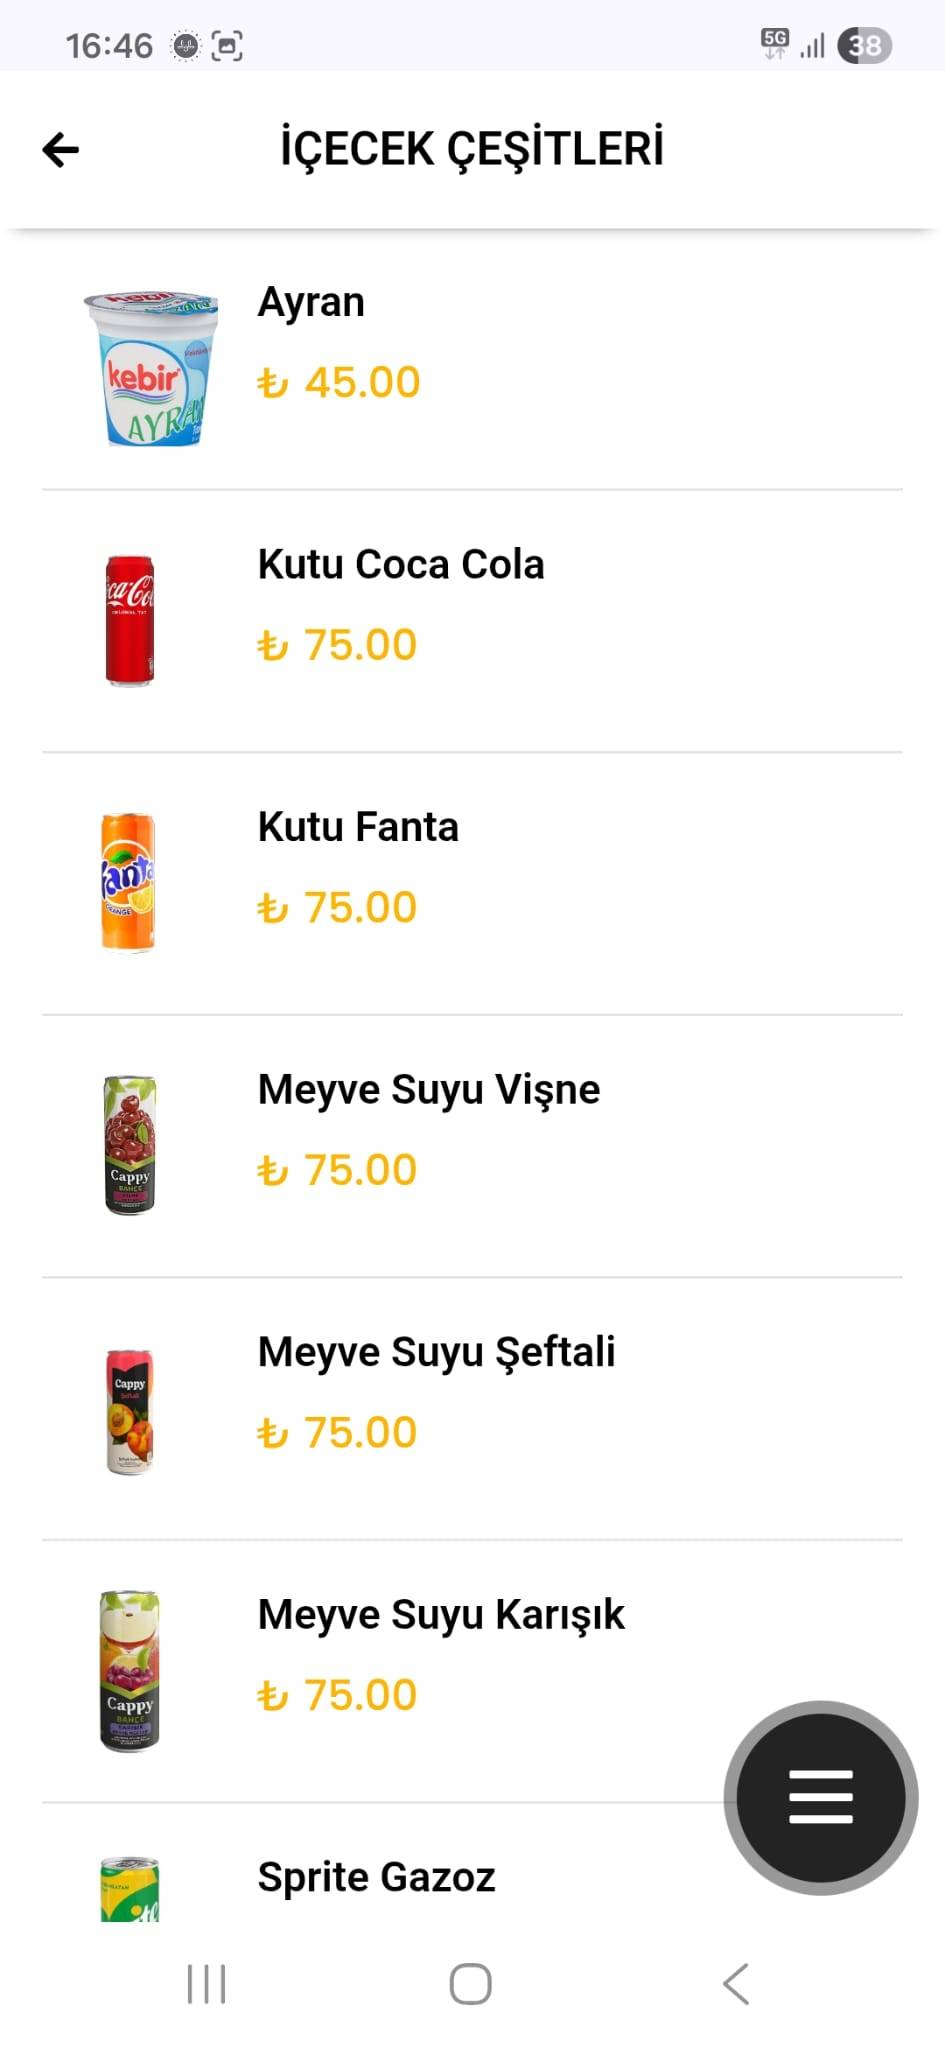Select the Ayran item title
The image size is (945, 2048).
311,303
